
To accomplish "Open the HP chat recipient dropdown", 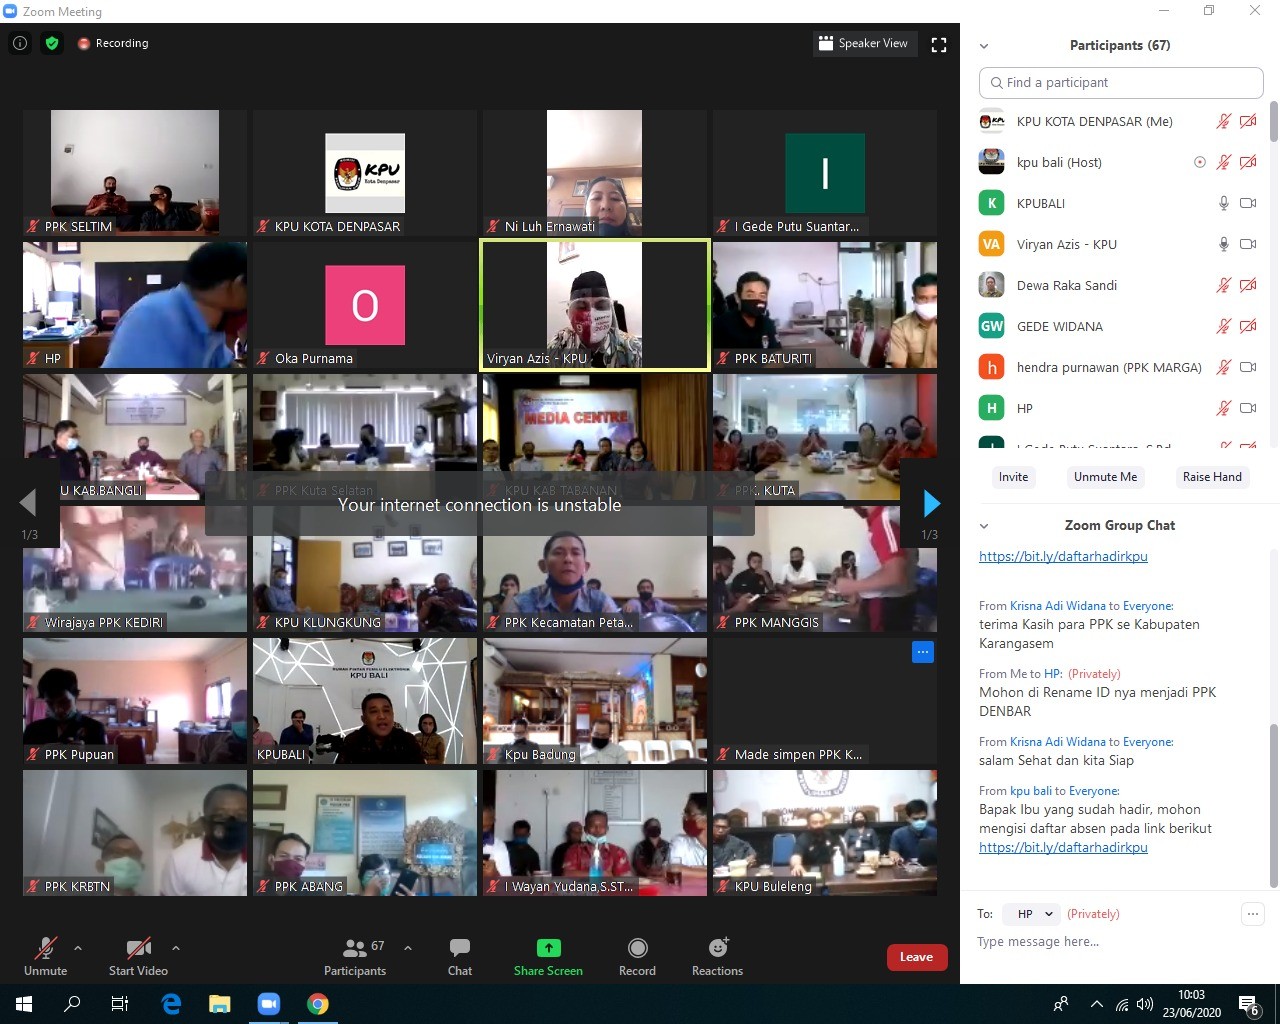I will 1035,914.
